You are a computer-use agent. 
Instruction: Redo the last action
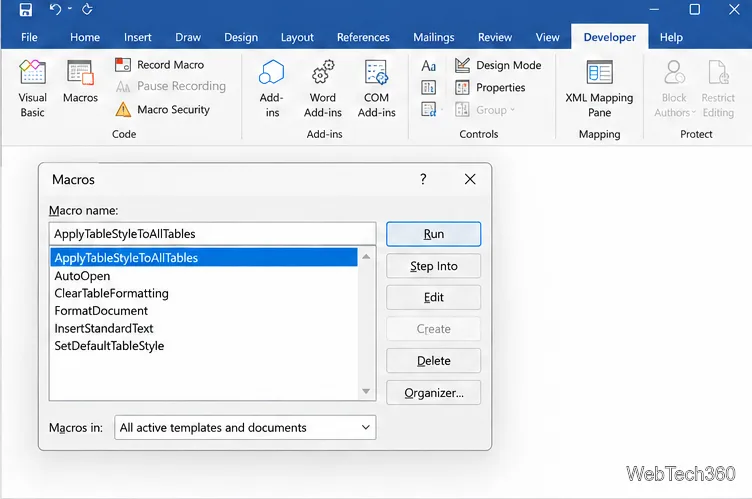tap(87, 9)
